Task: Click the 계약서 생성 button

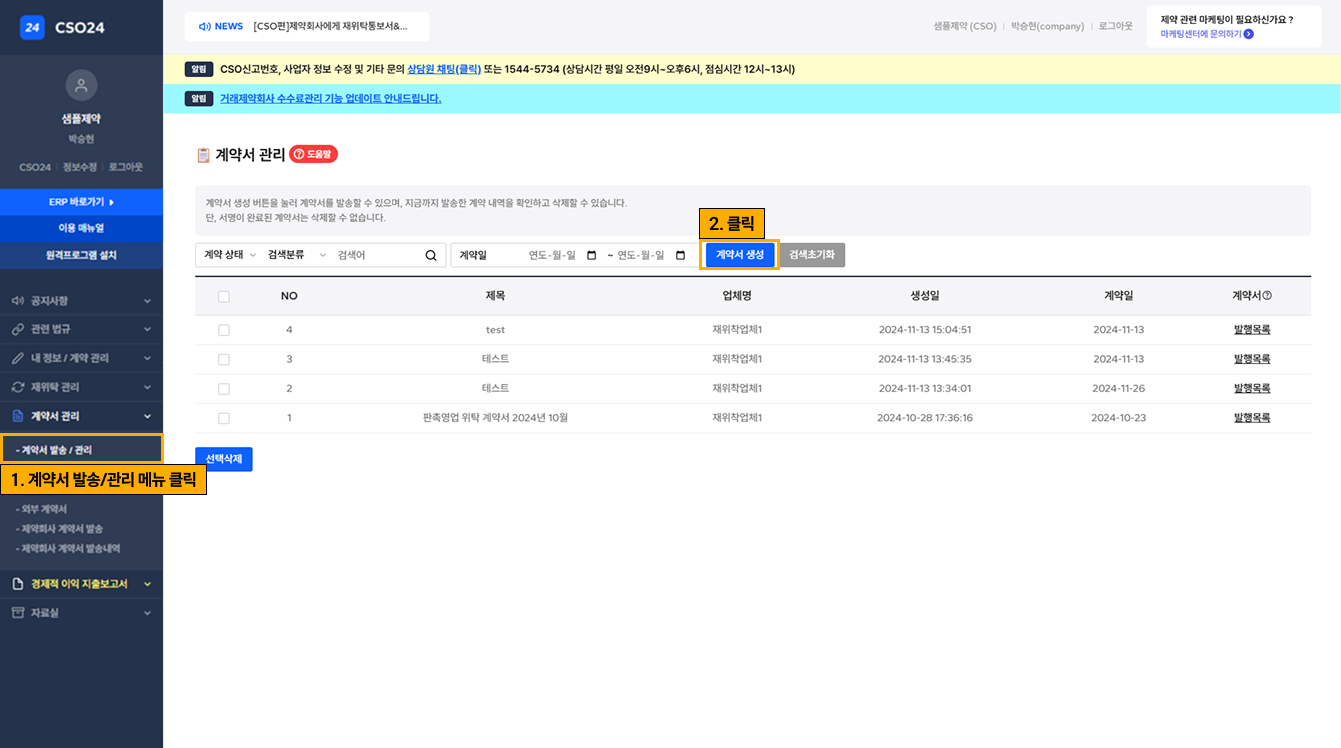Action: click(x=738, y=255)
